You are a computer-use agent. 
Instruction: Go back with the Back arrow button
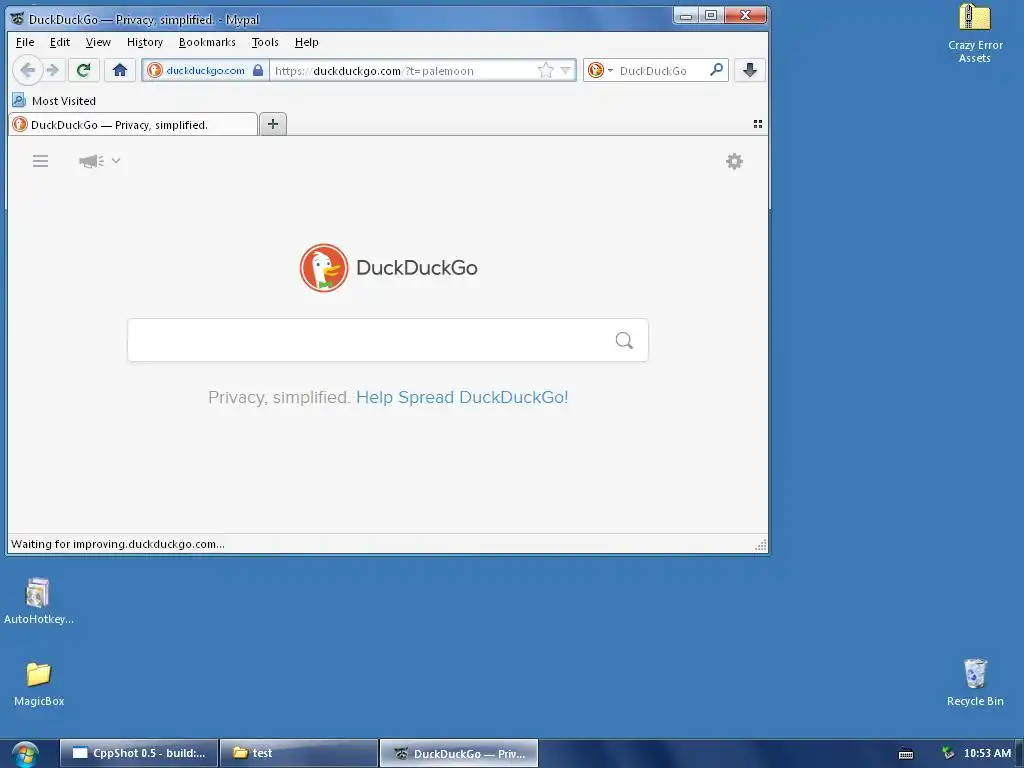[x=27, y=70]
